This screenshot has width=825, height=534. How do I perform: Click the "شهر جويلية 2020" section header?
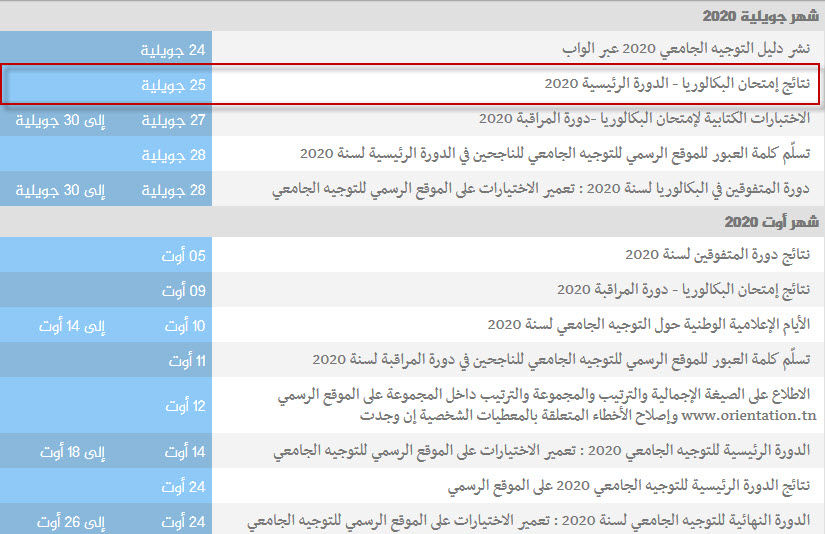(760, 16)
